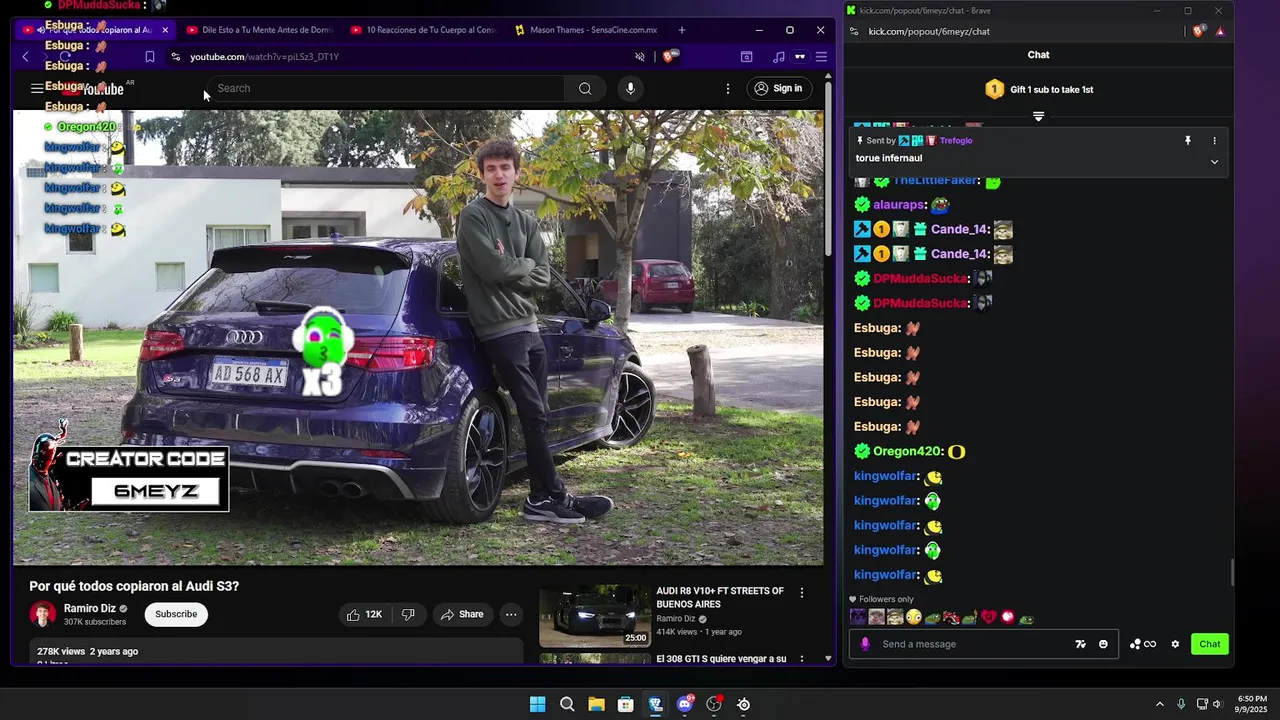Close the active Audi S3 YouTube tab
Image resolution: width=1280 pixels, height=720 pixels.
click(x=165, y=30)
